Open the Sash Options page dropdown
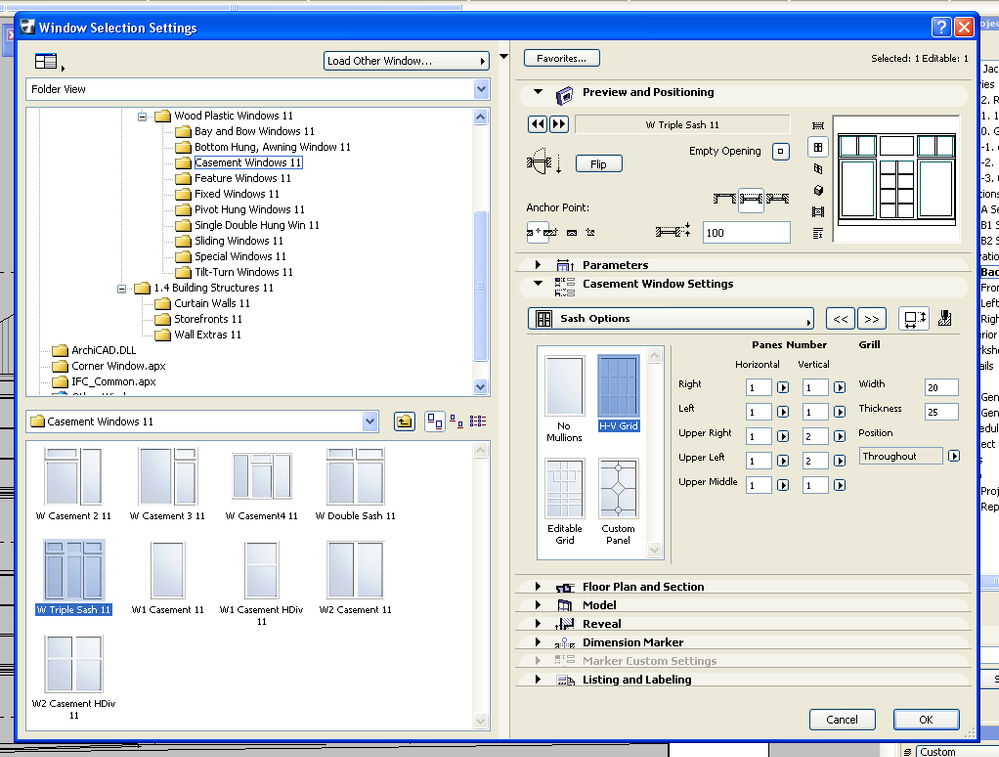Screen dimensions: 999x757 pyautogui.click(x=670, y=319)
